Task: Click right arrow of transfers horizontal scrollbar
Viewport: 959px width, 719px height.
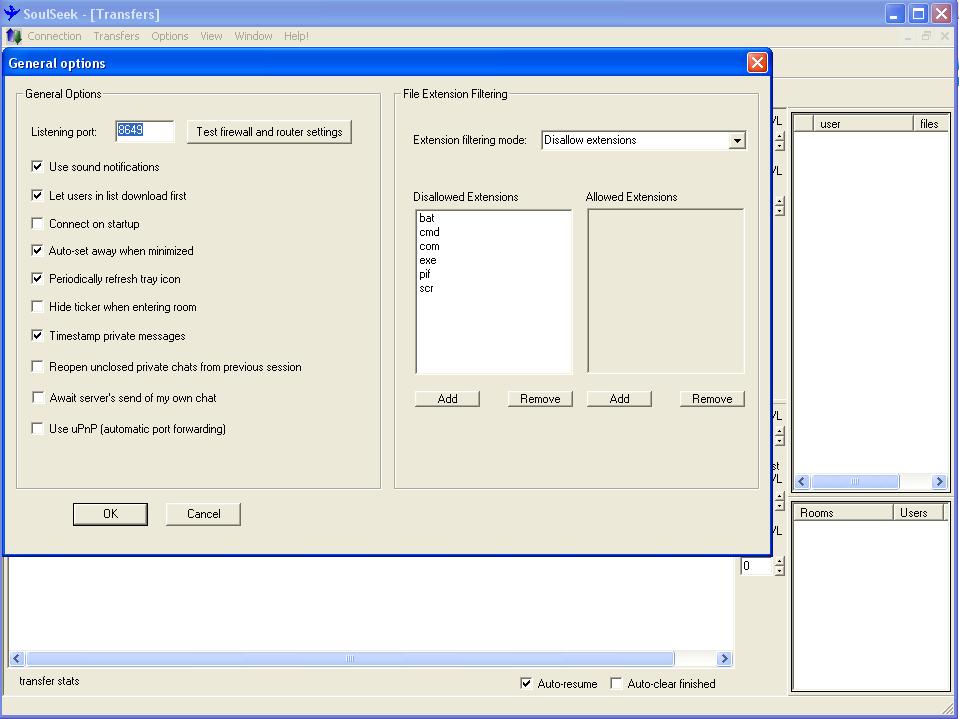Action: 724,658
